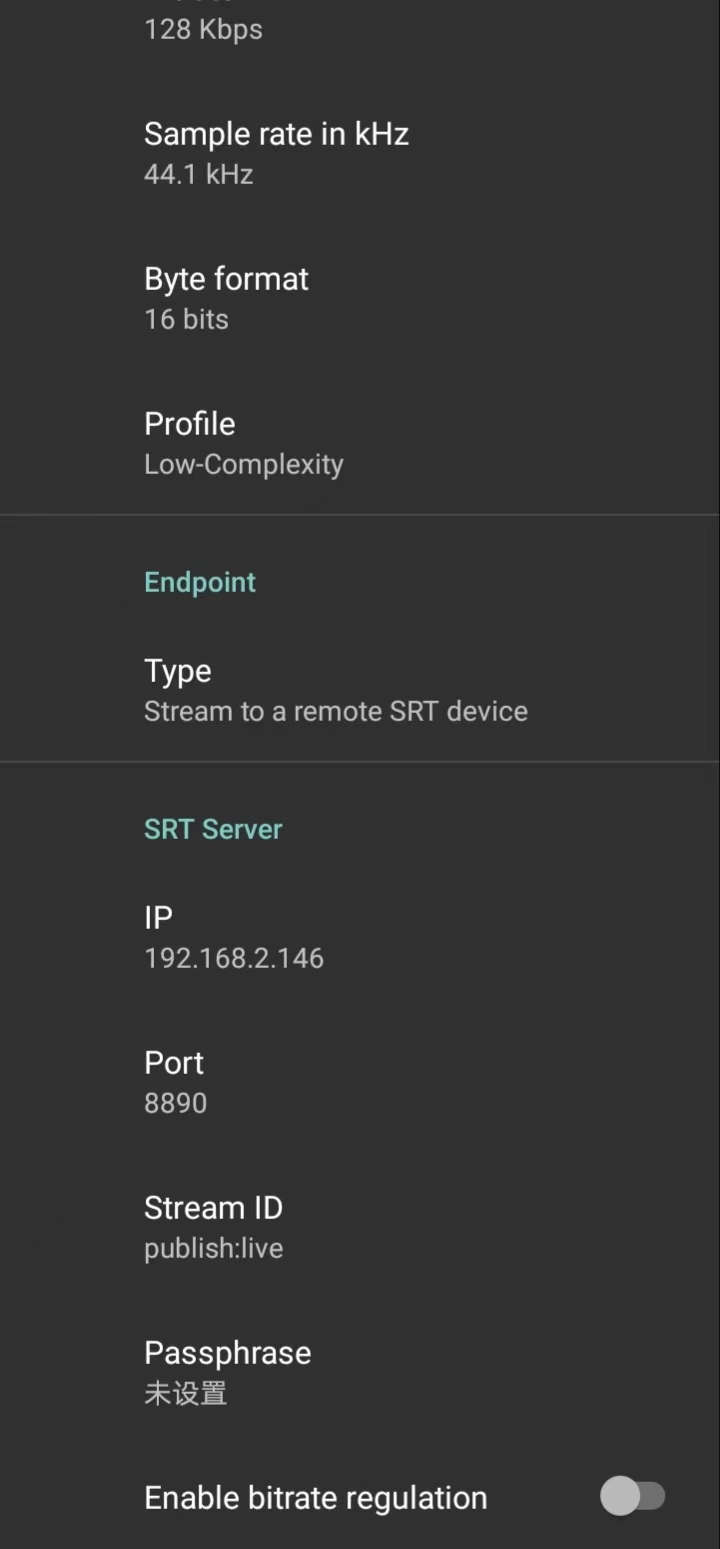
Task: Tap the bitrate regulation switch
Action: click(x=634, y=1496)
